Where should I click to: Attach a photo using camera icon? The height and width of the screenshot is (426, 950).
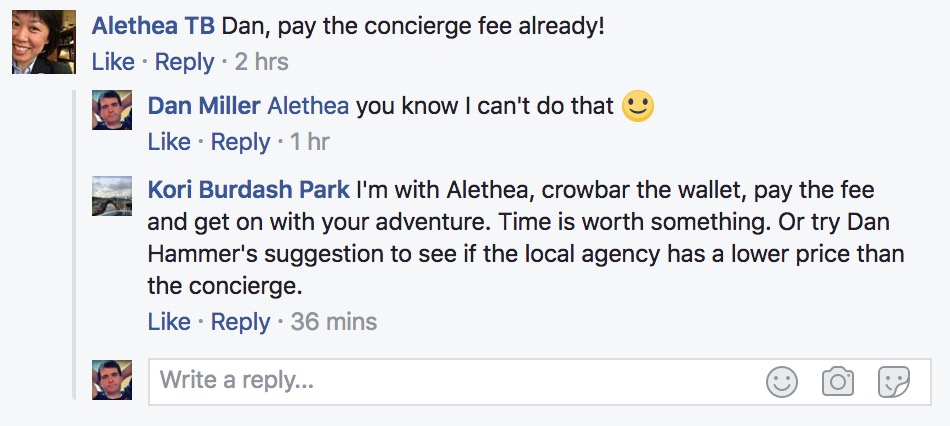pyautogui.click(x=837, y=381)
